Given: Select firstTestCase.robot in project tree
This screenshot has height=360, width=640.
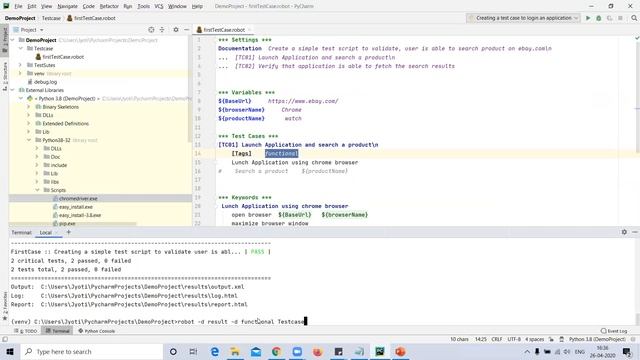Looking at the screenshot, I should [x=63, y=57].
